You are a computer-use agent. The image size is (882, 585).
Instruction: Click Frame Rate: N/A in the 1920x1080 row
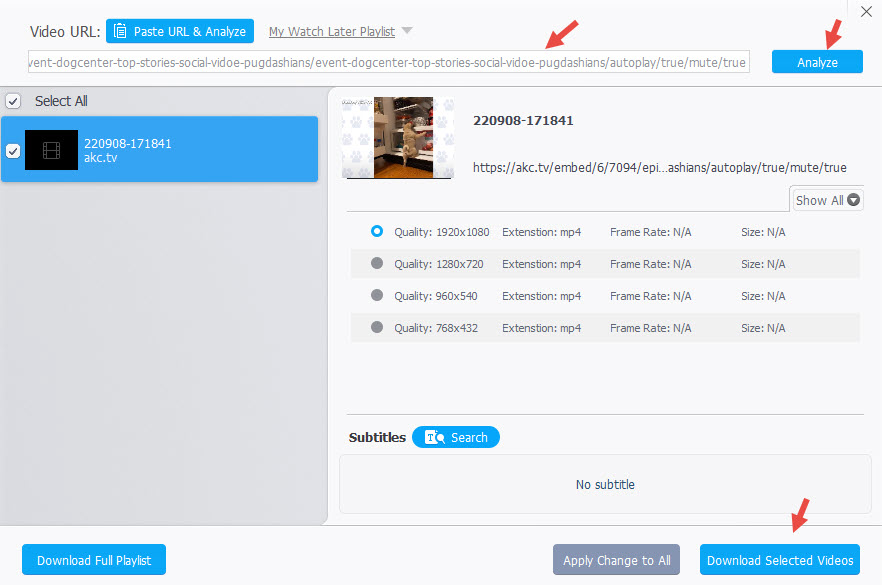(x=650, y=232)
